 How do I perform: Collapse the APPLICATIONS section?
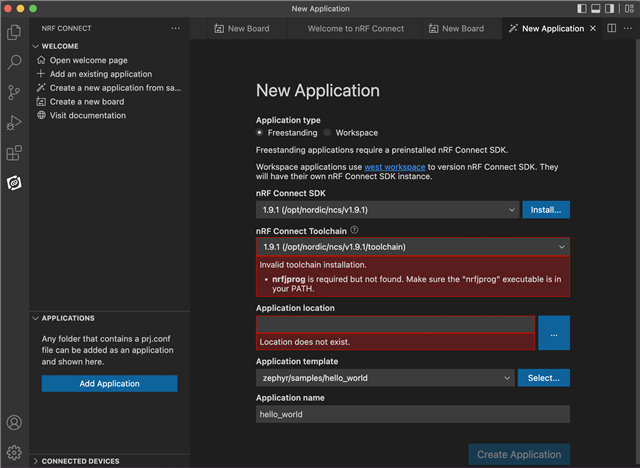pos(36,318)
